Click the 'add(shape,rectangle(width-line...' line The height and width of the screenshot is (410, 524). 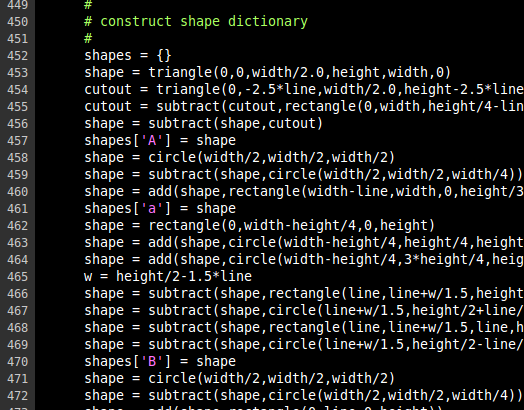click(304, 192)
